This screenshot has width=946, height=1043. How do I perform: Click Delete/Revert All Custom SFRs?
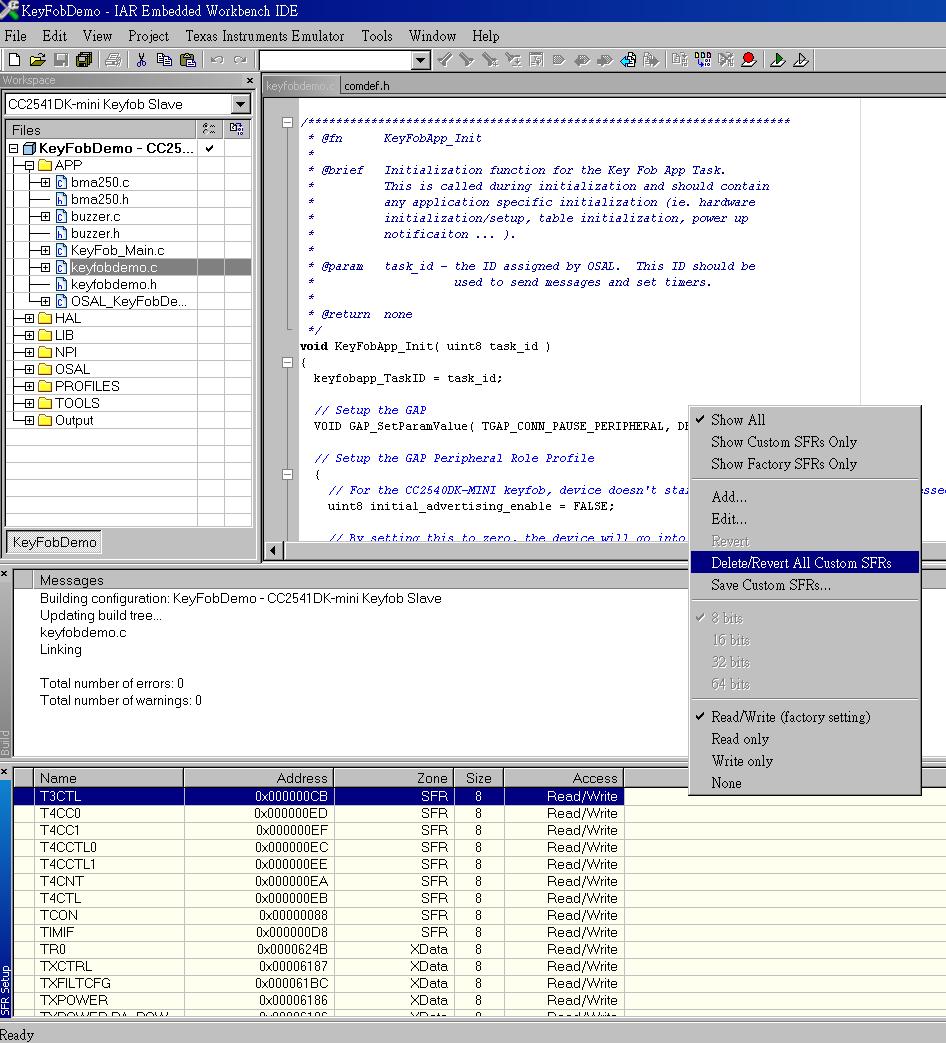[x=801, y=563]
